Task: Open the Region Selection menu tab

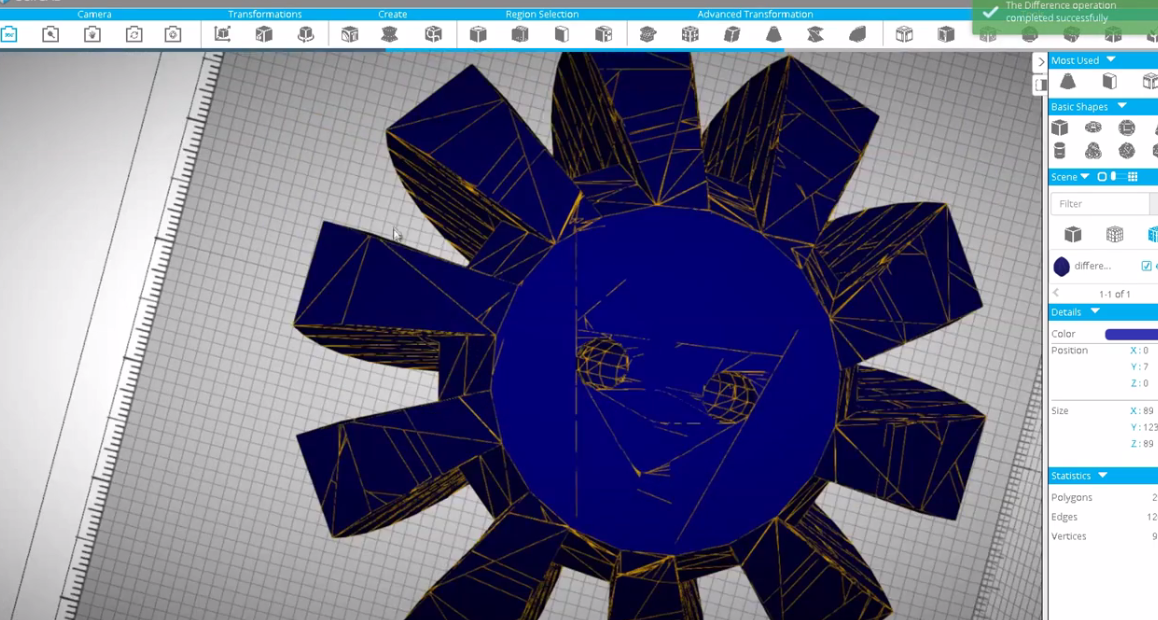Action: (x=542, y=14)
